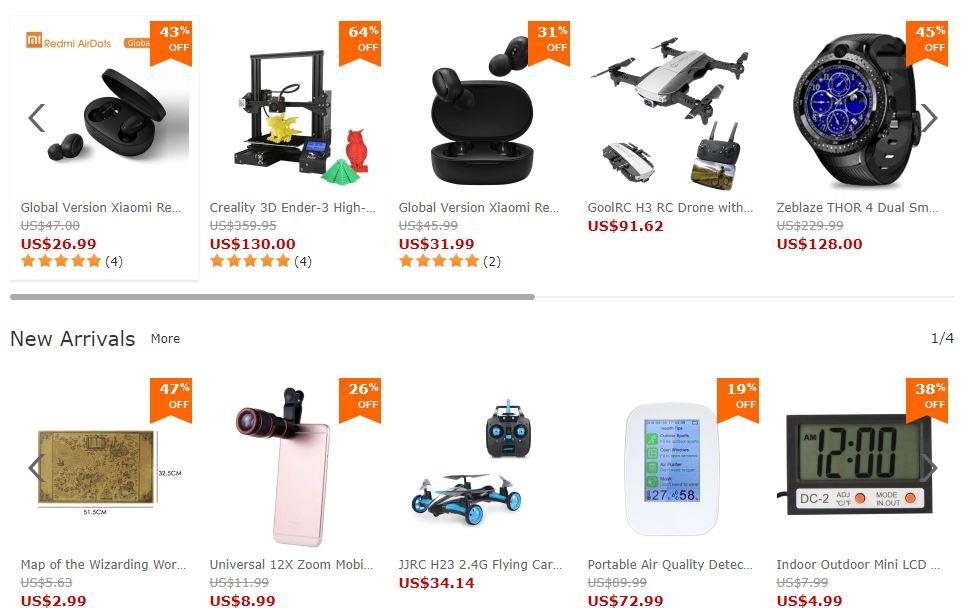Select the GoolRC folding drone image
969x608 pixels.
click(670, 111)
